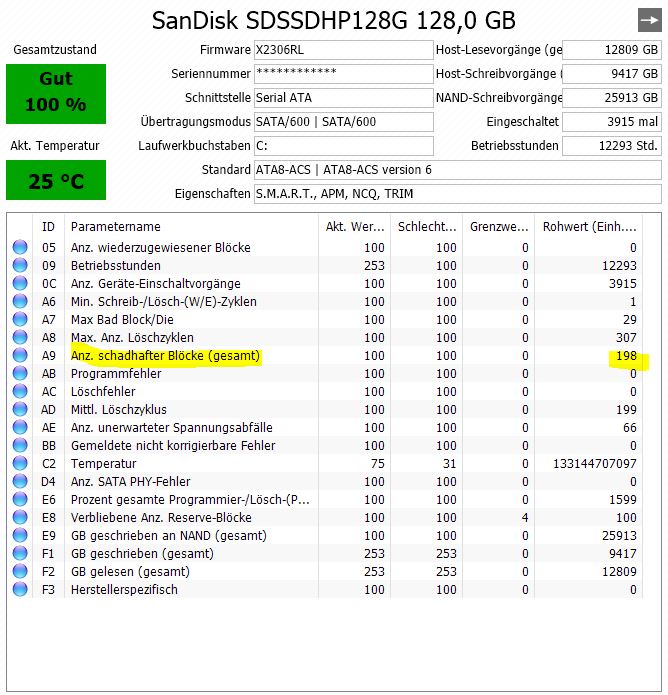Select the 'Löschfehler' row
Image resolution: width=668 pixels, height=695 pixels.
[324, 391]
